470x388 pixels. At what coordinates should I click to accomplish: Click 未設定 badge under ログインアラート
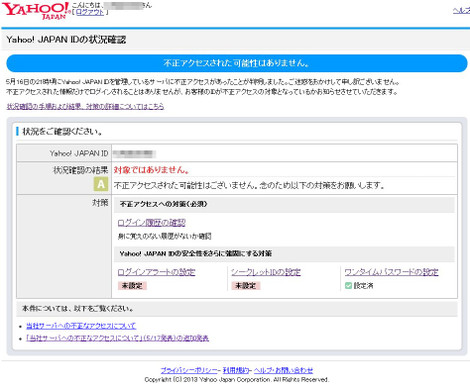click(132, 286)
